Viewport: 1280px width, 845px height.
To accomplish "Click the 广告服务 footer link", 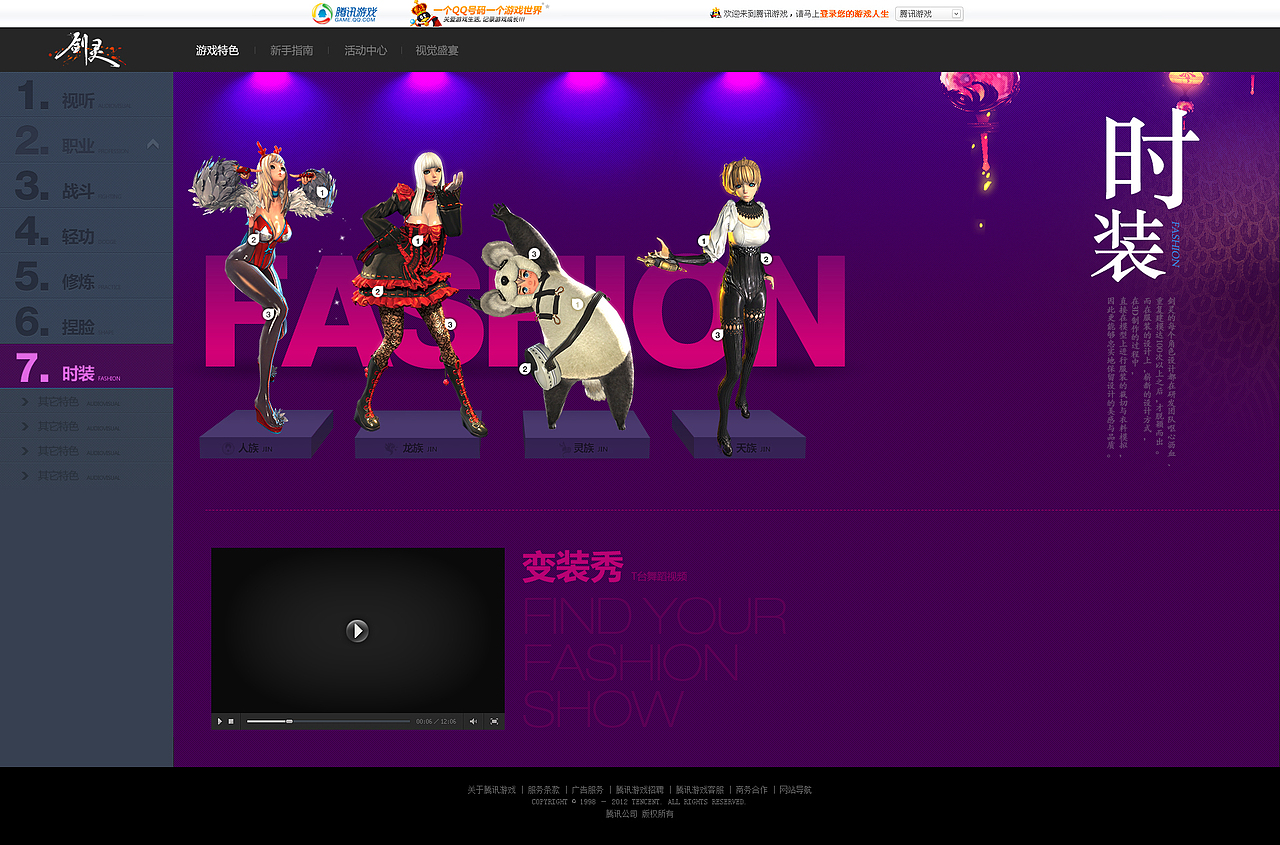I will point(588,790).
